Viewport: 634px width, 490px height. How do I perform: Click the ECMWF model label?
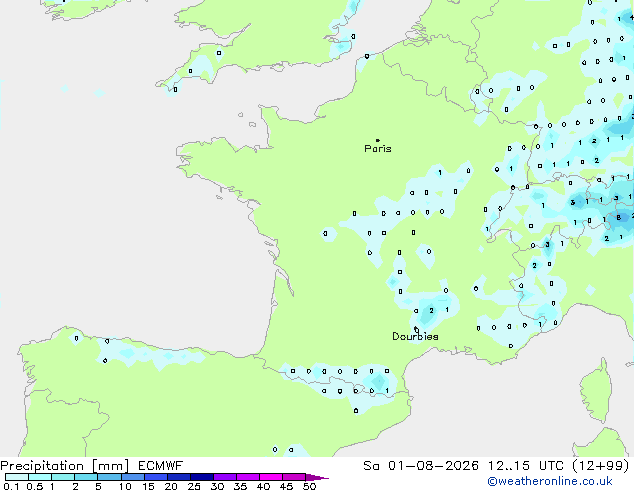161,466
